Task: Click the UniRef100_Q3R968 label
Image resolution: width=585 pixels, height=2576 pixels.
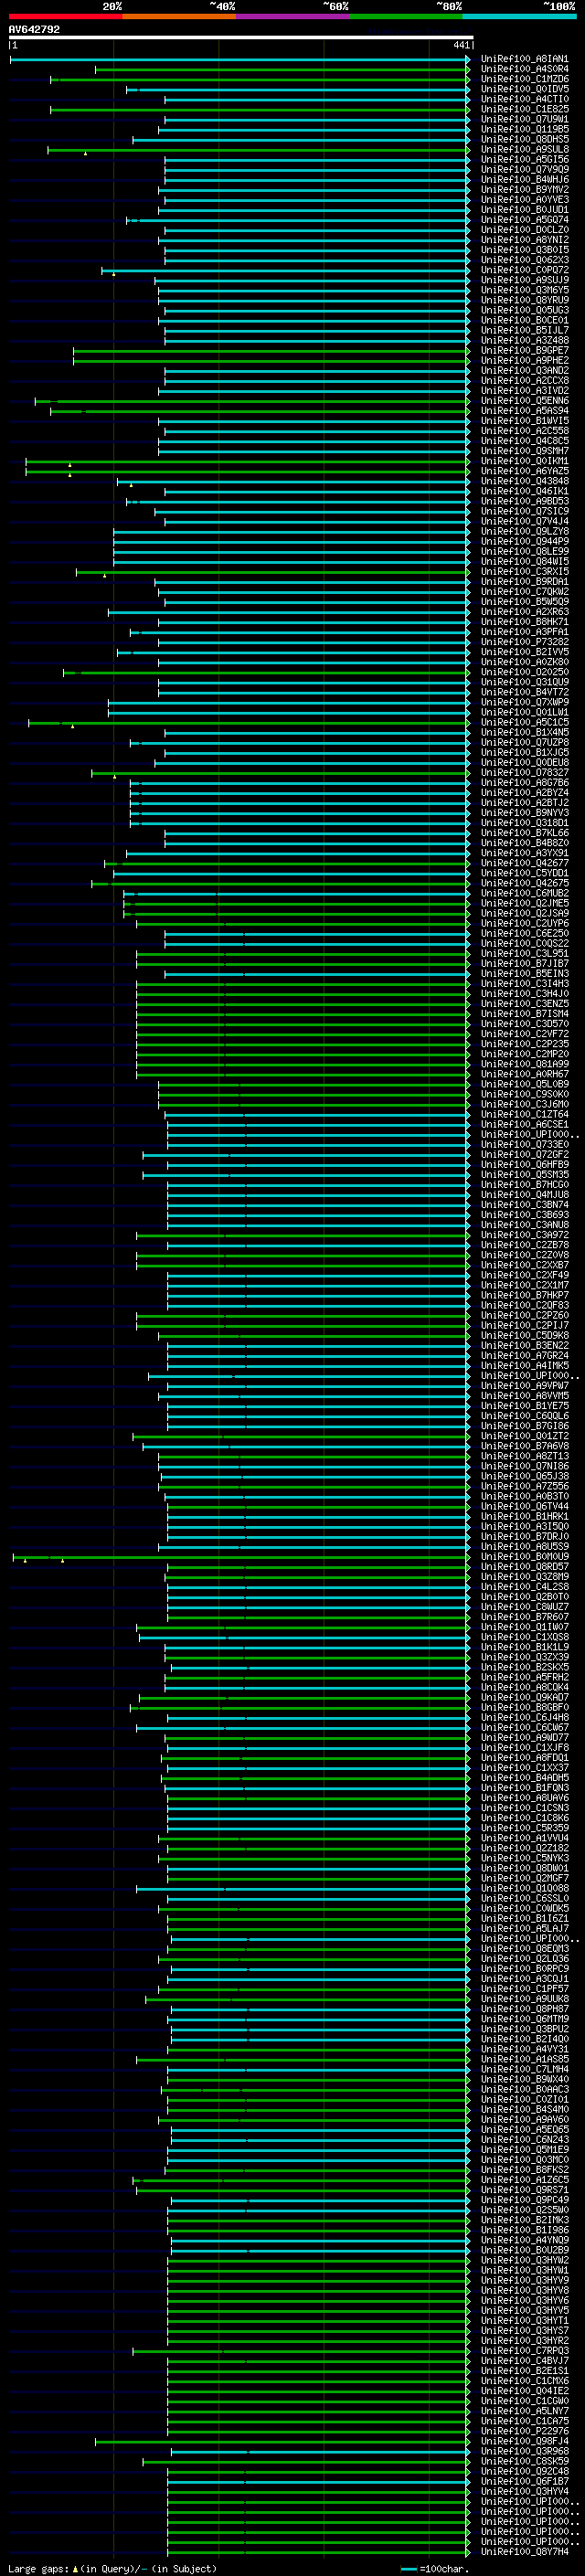Action: (525, 2451)
